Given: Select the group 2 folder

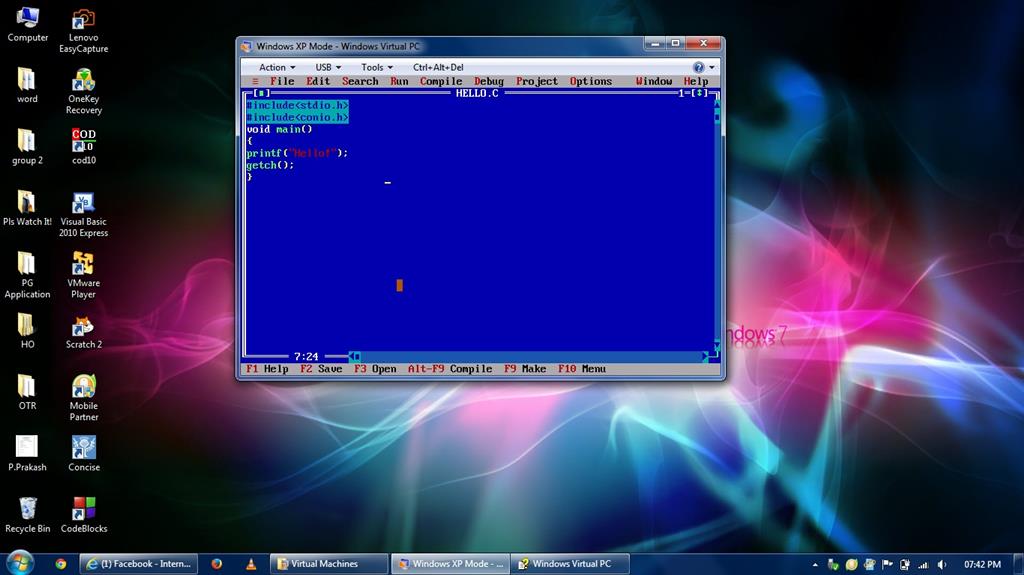Looking at the screenshot, I should (x=27, y=147).
